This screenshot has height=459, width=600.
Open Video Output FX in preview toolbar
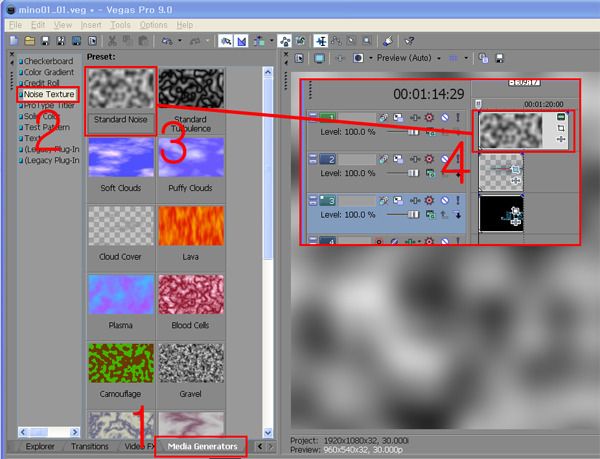click(339, 59)
